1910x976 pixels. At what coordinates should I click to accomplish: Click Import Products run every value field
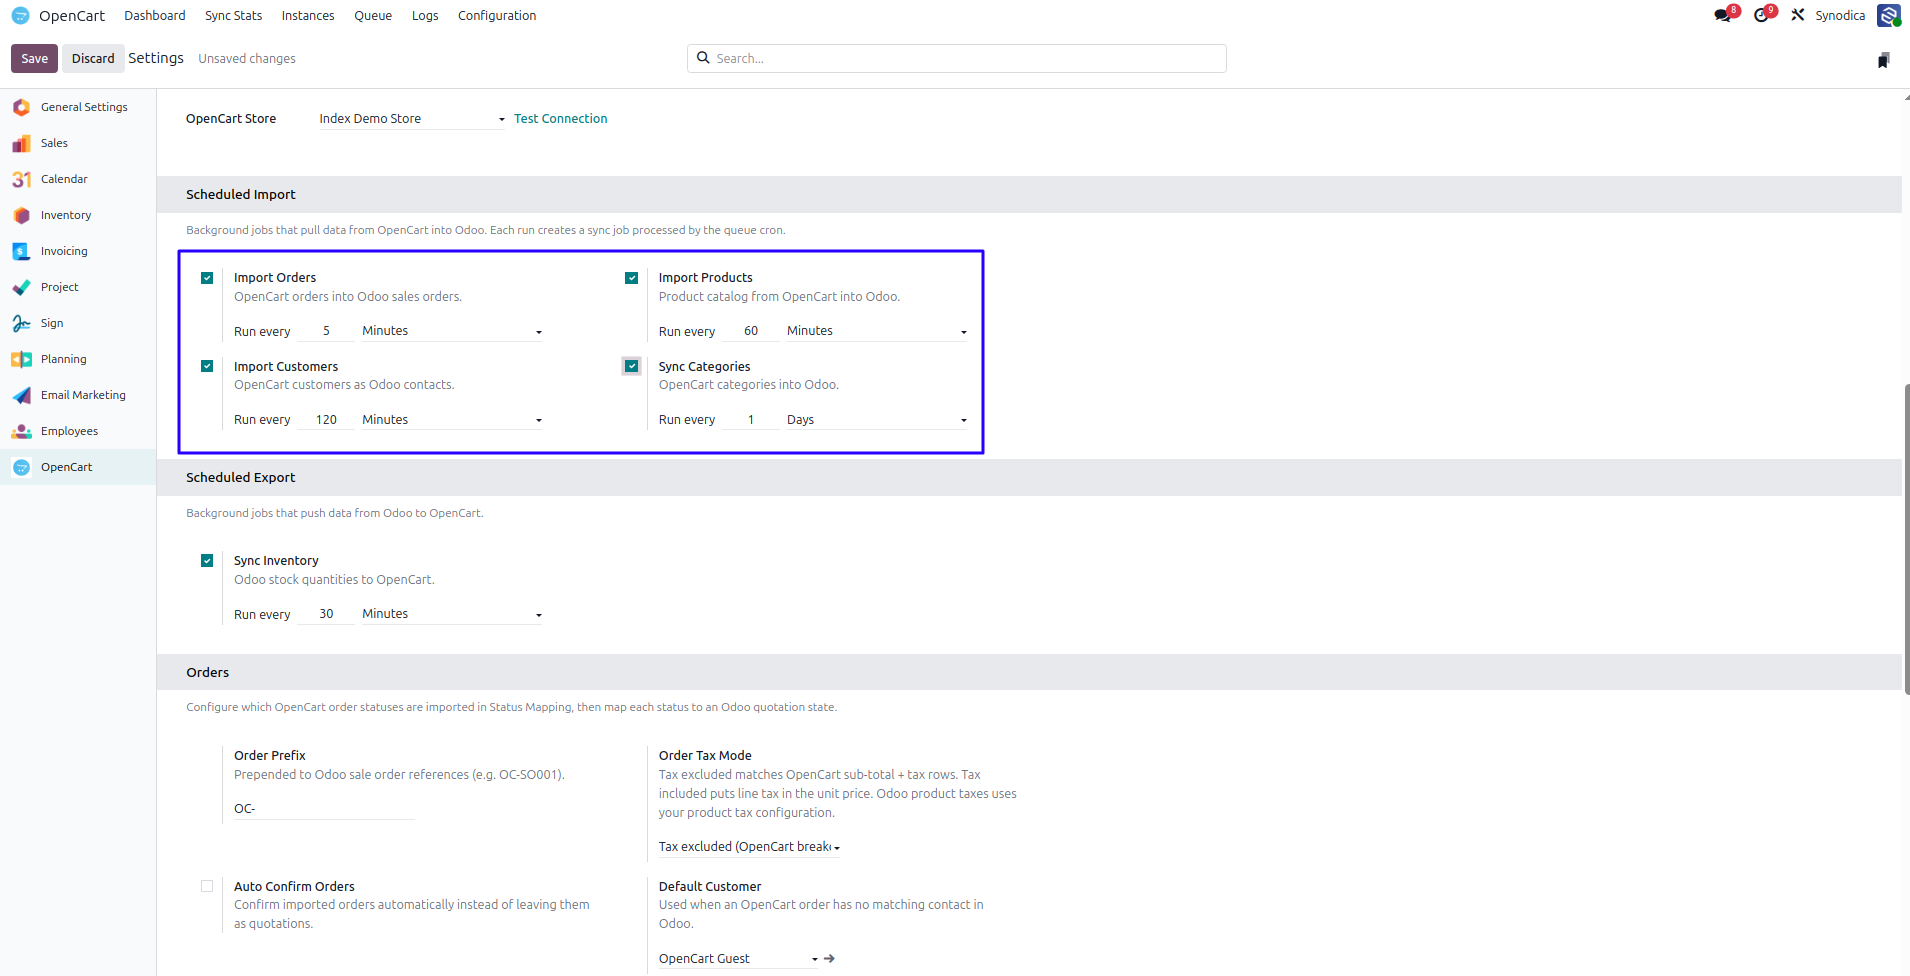point(751,331)
